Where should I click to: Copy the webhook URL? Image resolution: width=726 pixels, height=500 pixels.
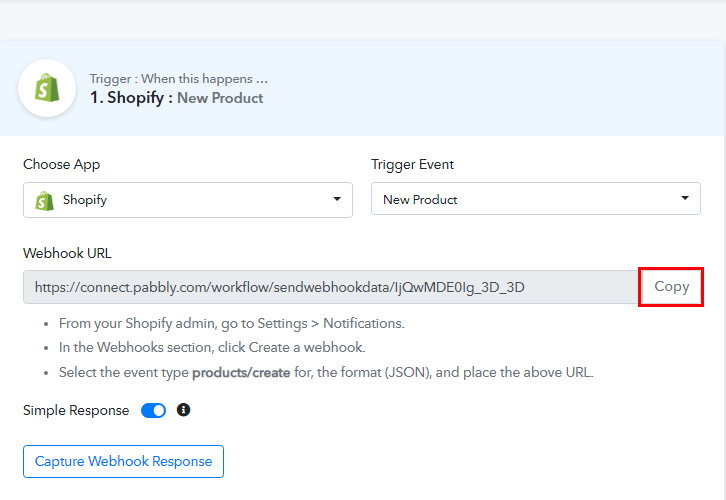click(671, 287)
